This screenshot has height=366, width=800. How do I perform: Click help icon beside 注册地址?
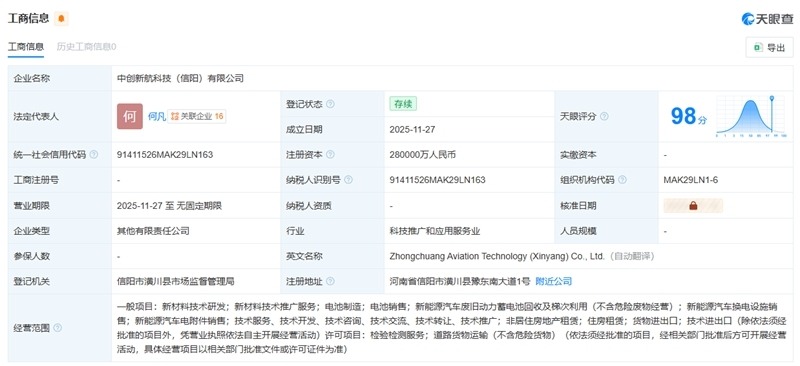330,281
